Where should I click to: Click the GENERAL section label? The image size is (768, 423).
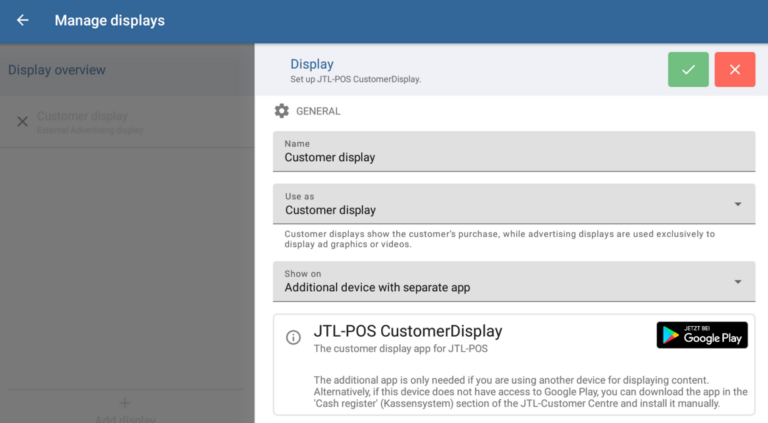(x=318, y=111)
